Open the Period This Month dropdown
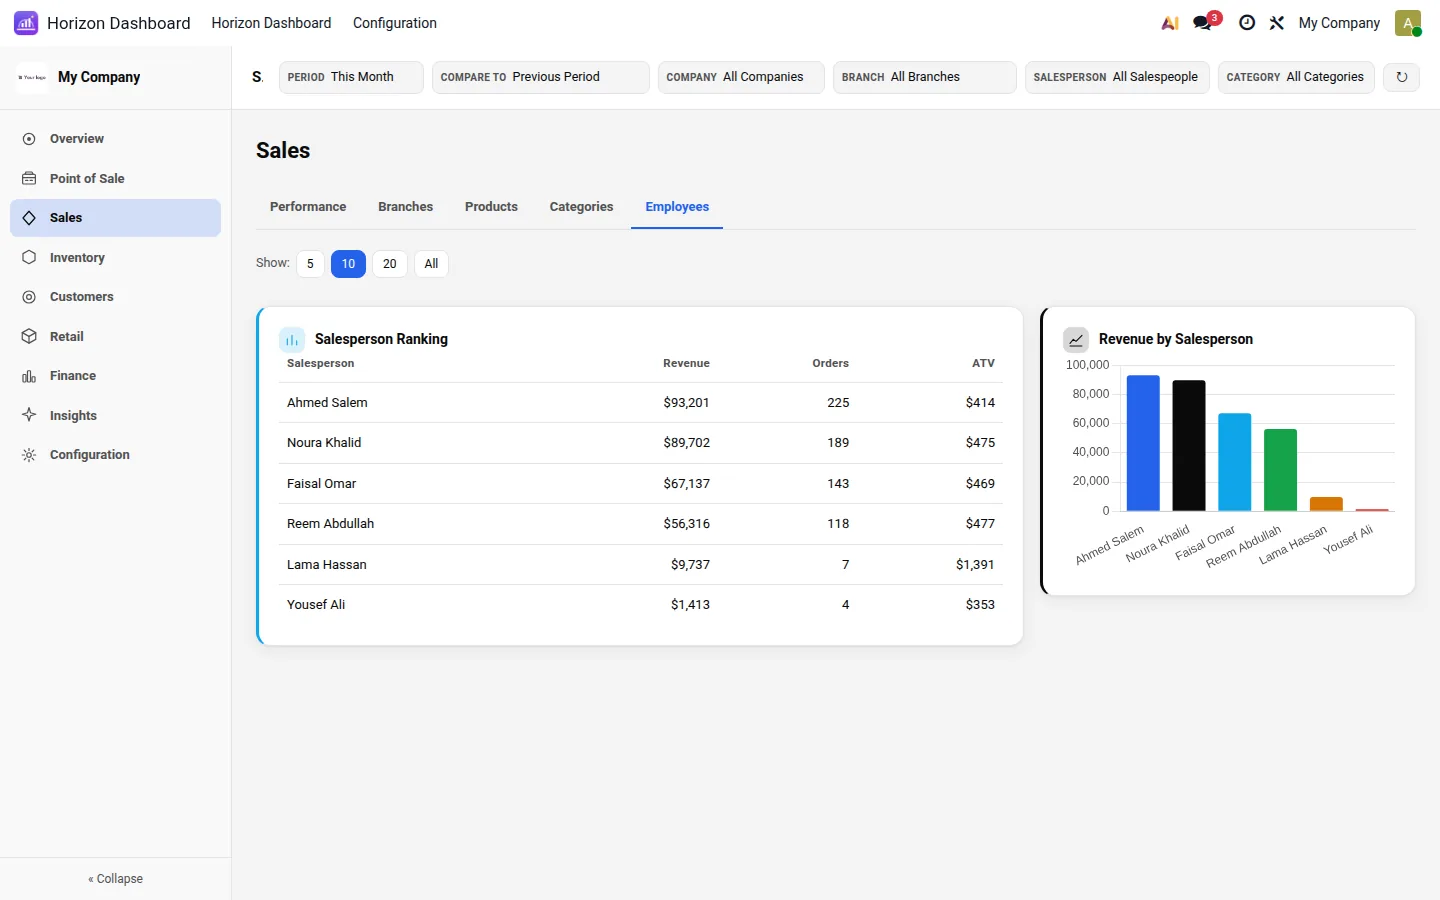This screenshot has width=1440, height=900. (351, 77)
